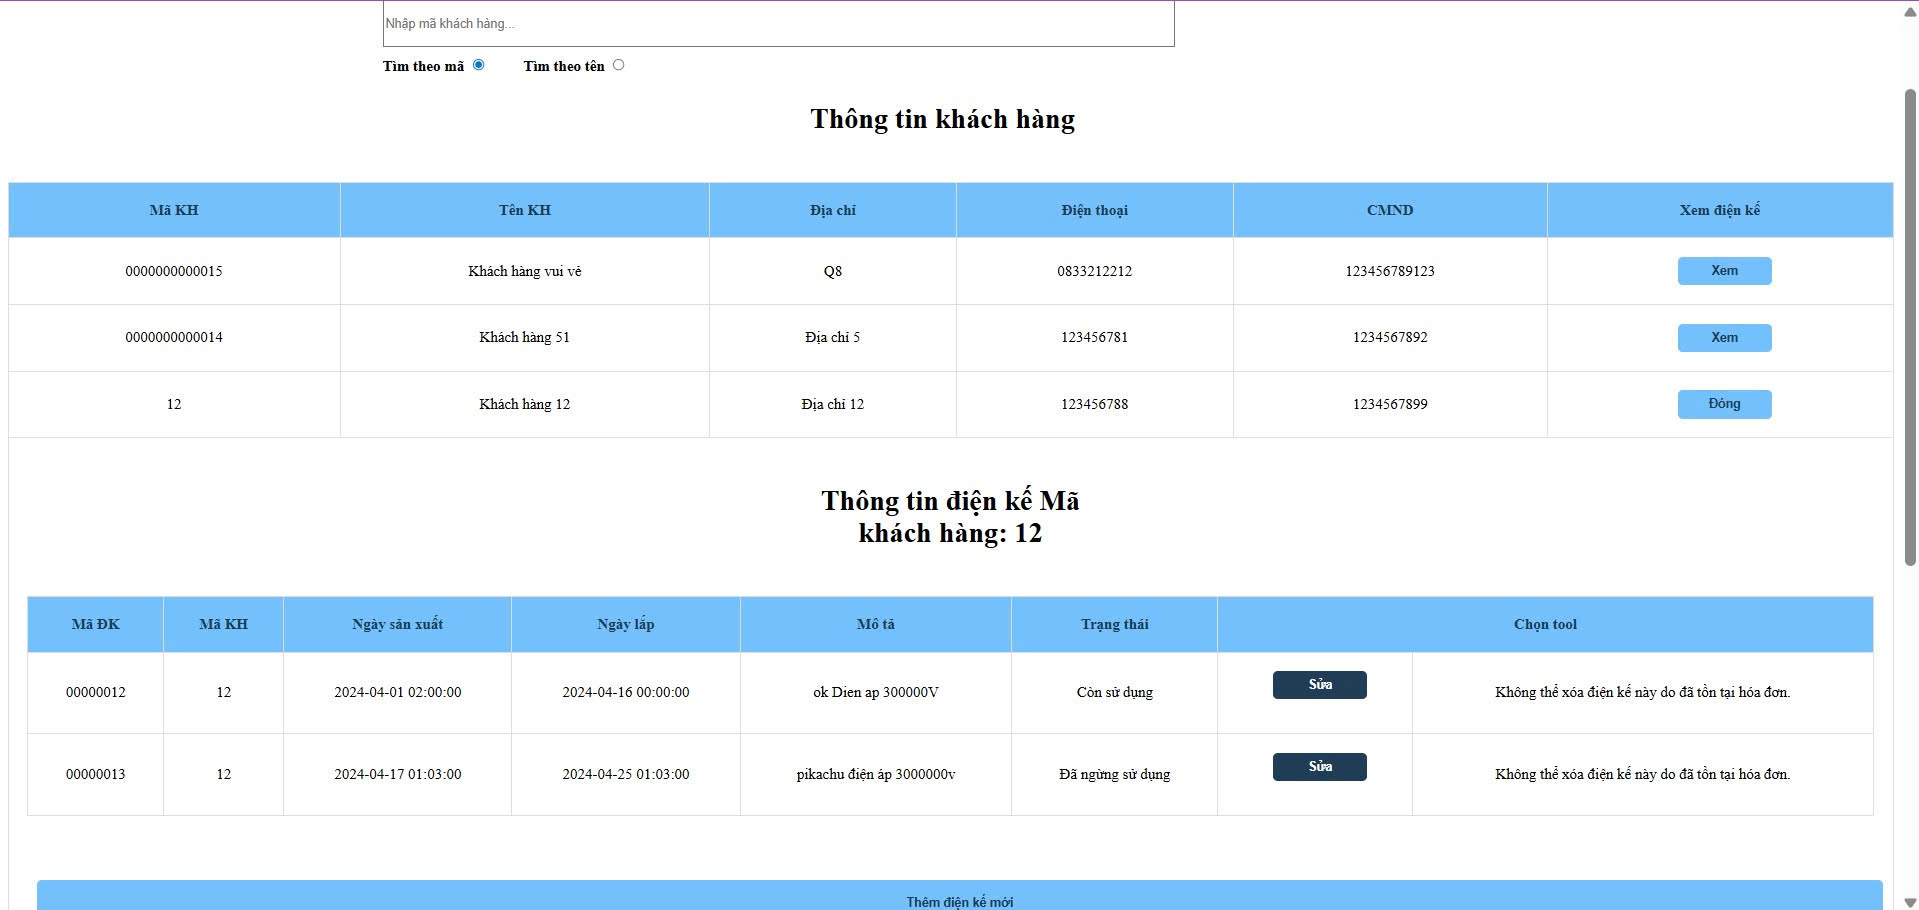
Task: Select the 'Tìm theo tên' radio button
Action: [619, 64]
